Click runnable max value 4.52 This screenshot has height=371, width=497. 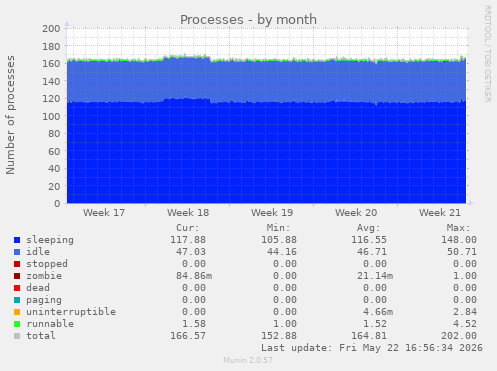tap(465, 324)
